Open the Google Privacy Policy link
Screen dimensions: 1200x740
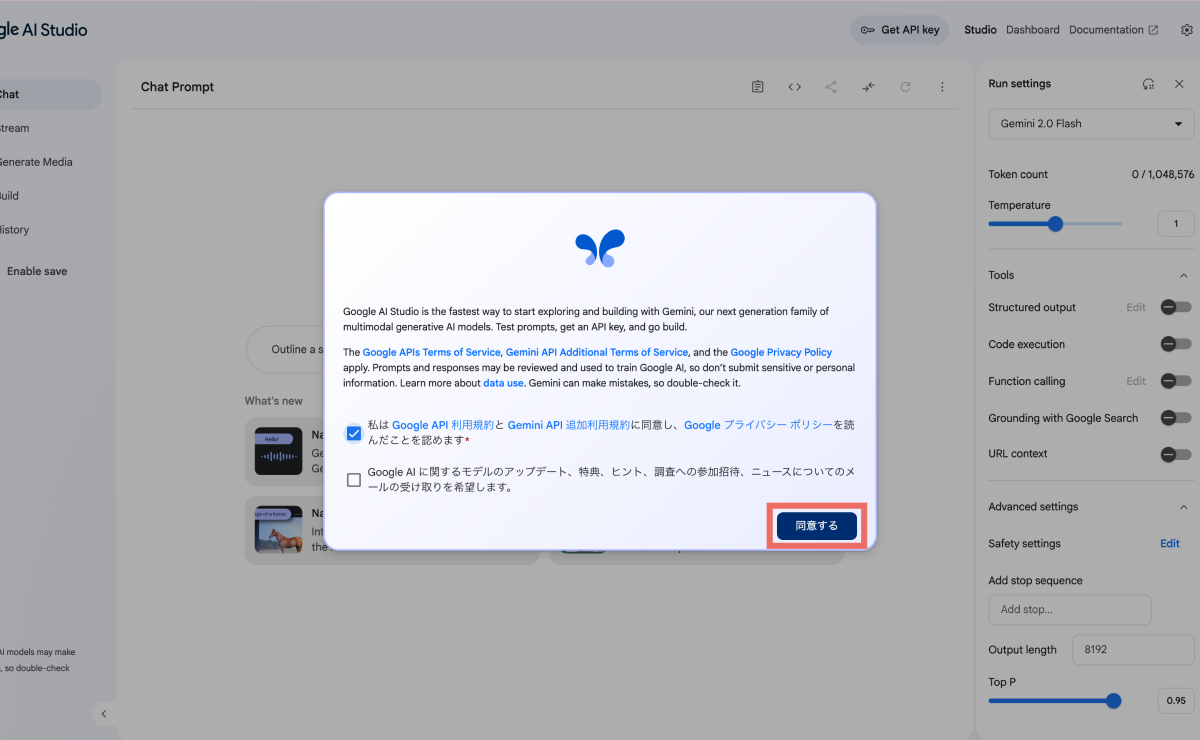point(781,352)
